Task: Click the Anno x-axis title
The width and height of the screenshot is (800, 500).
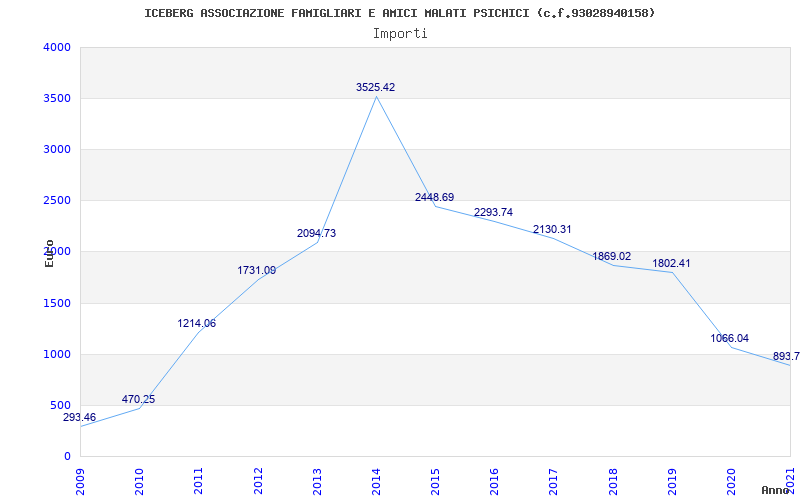Action: (775, 490)
